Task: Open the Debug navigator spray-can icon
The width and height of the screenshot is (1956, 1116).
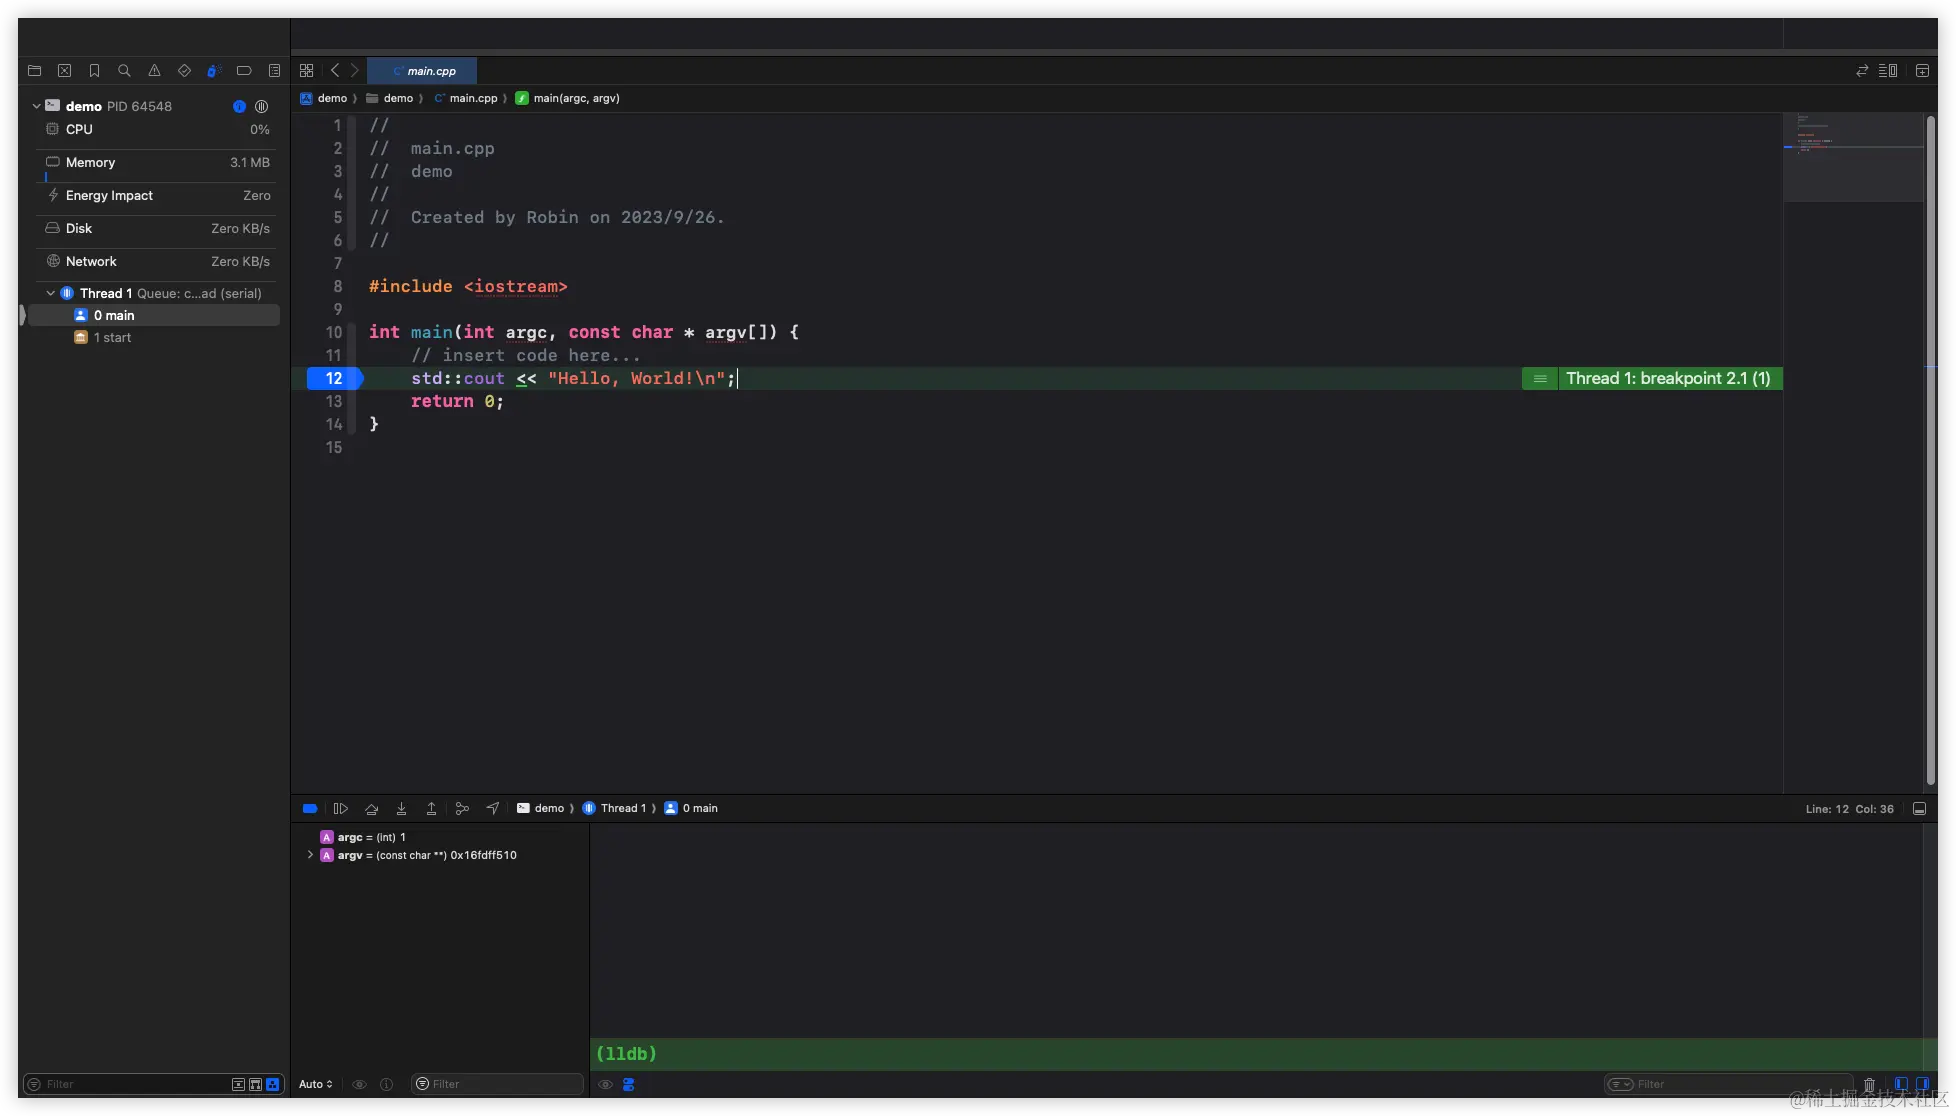Action: 213,71
